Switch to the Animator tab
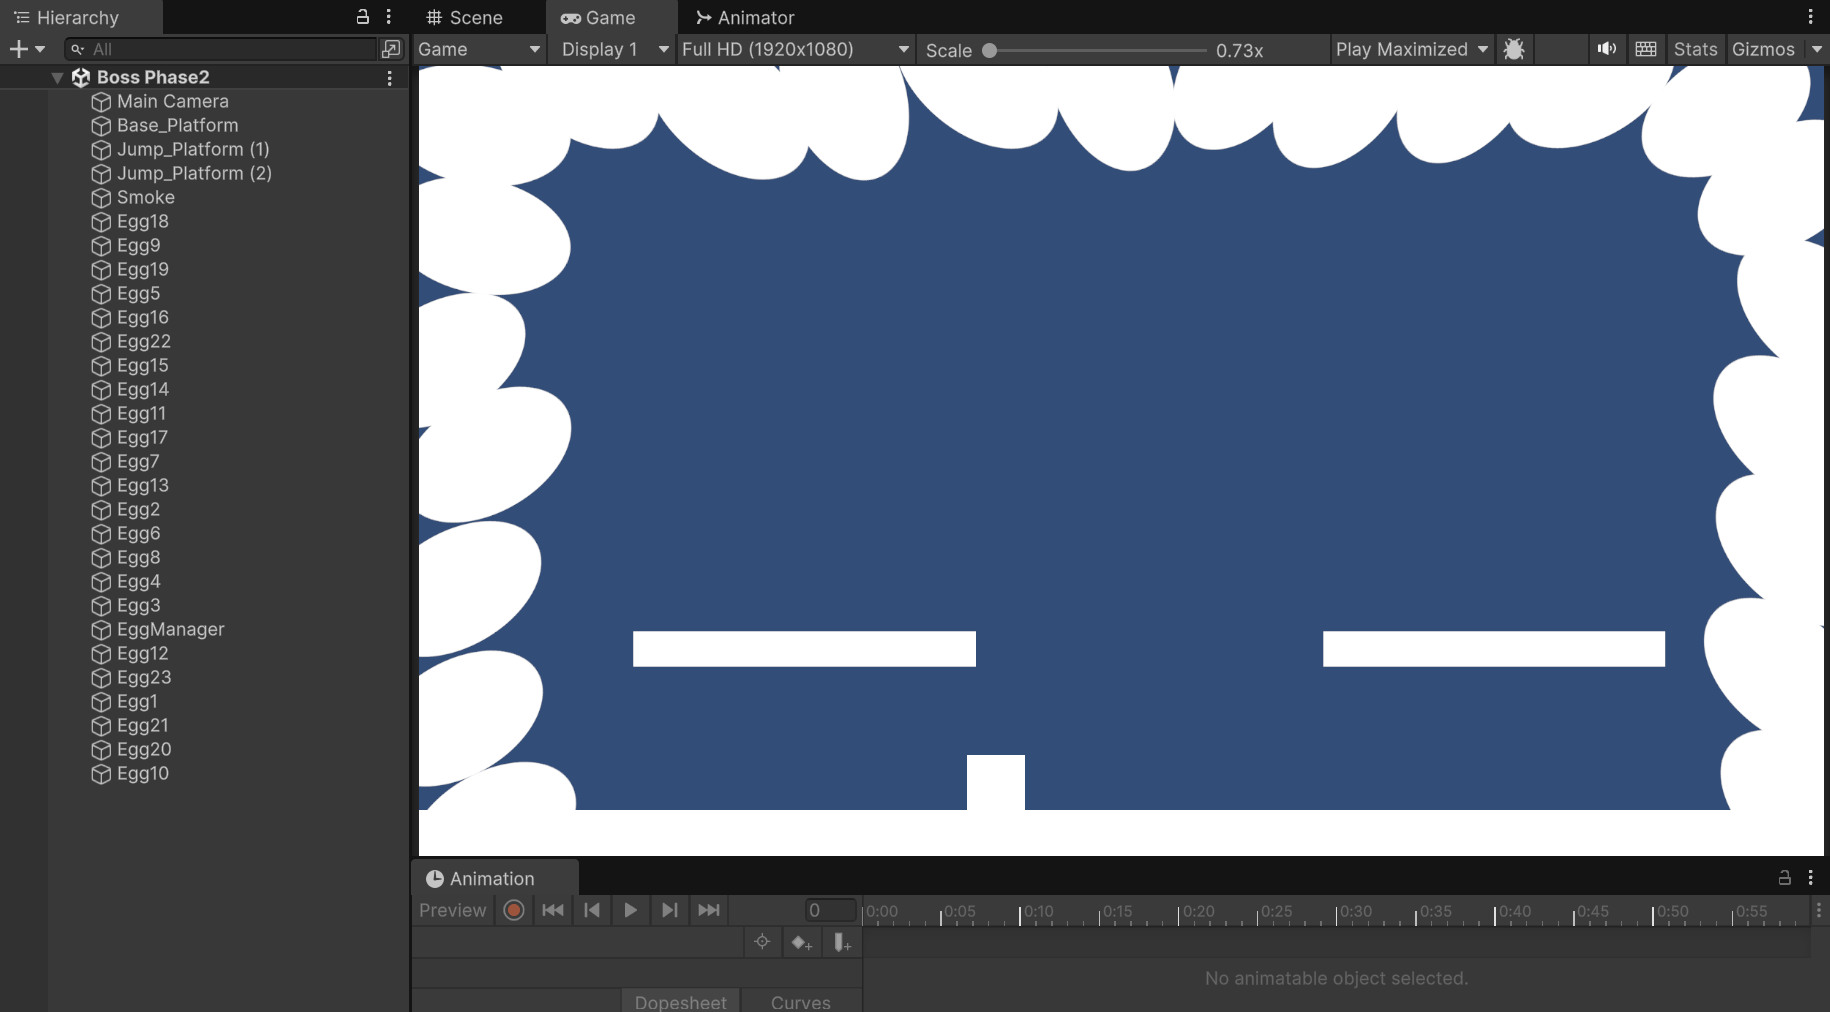 (x=746, y=17)
